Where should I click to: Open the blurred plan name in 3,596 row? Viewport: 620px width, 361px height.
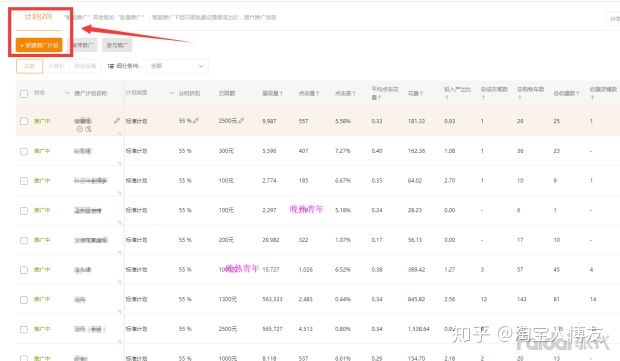click(83, 151)
